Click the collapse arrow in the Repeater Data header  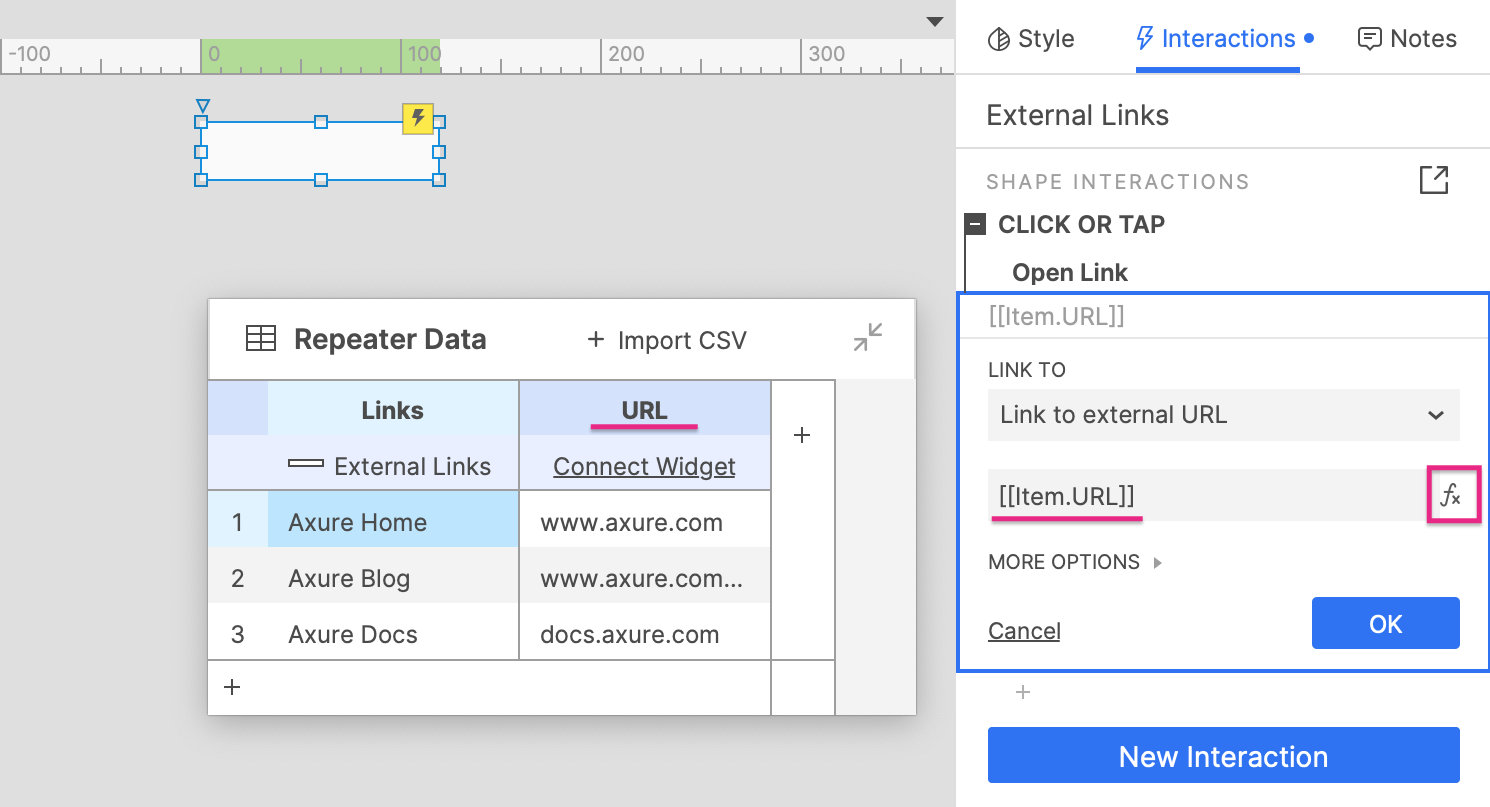click(866, 339)
